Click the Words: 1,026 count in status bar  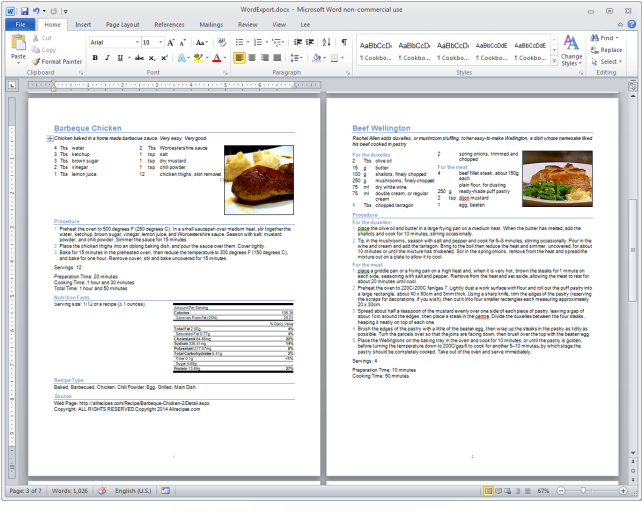70,492
